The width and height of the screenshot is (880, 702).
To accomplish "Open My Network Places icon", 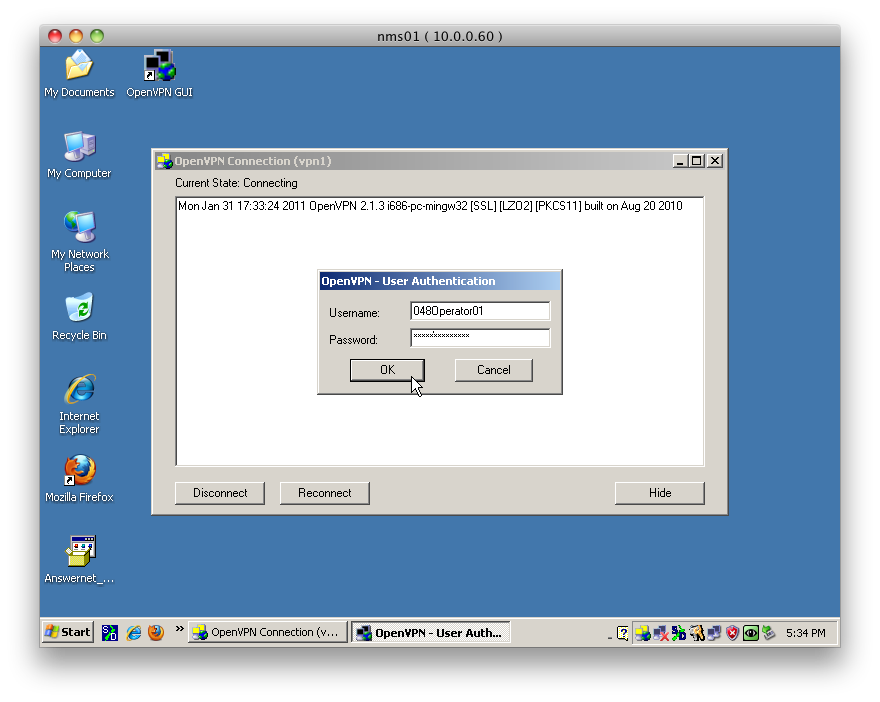I will pyautogui.click(x=79, y=242).
